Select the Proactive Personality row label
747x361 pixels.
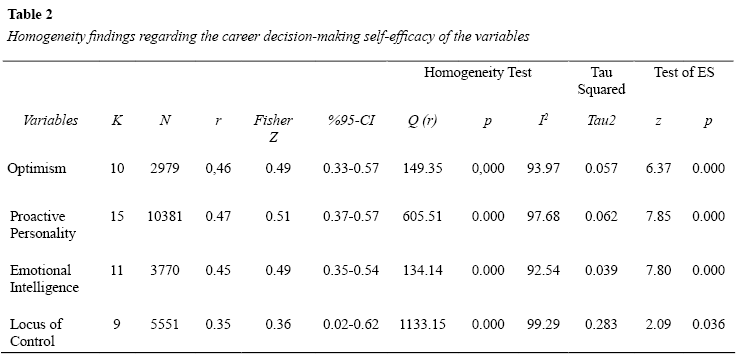click(43, 225)
